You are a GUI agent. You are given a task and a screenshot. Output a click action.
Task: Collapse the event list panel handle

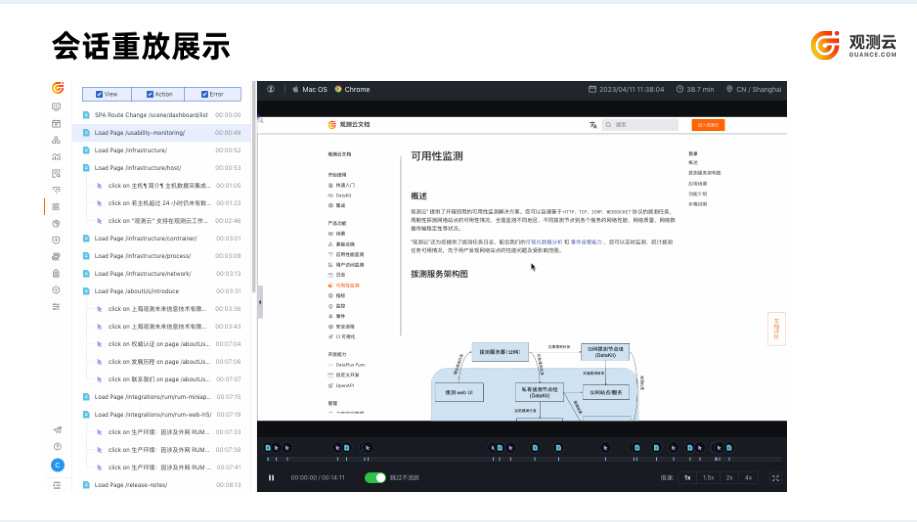point(260,302)
